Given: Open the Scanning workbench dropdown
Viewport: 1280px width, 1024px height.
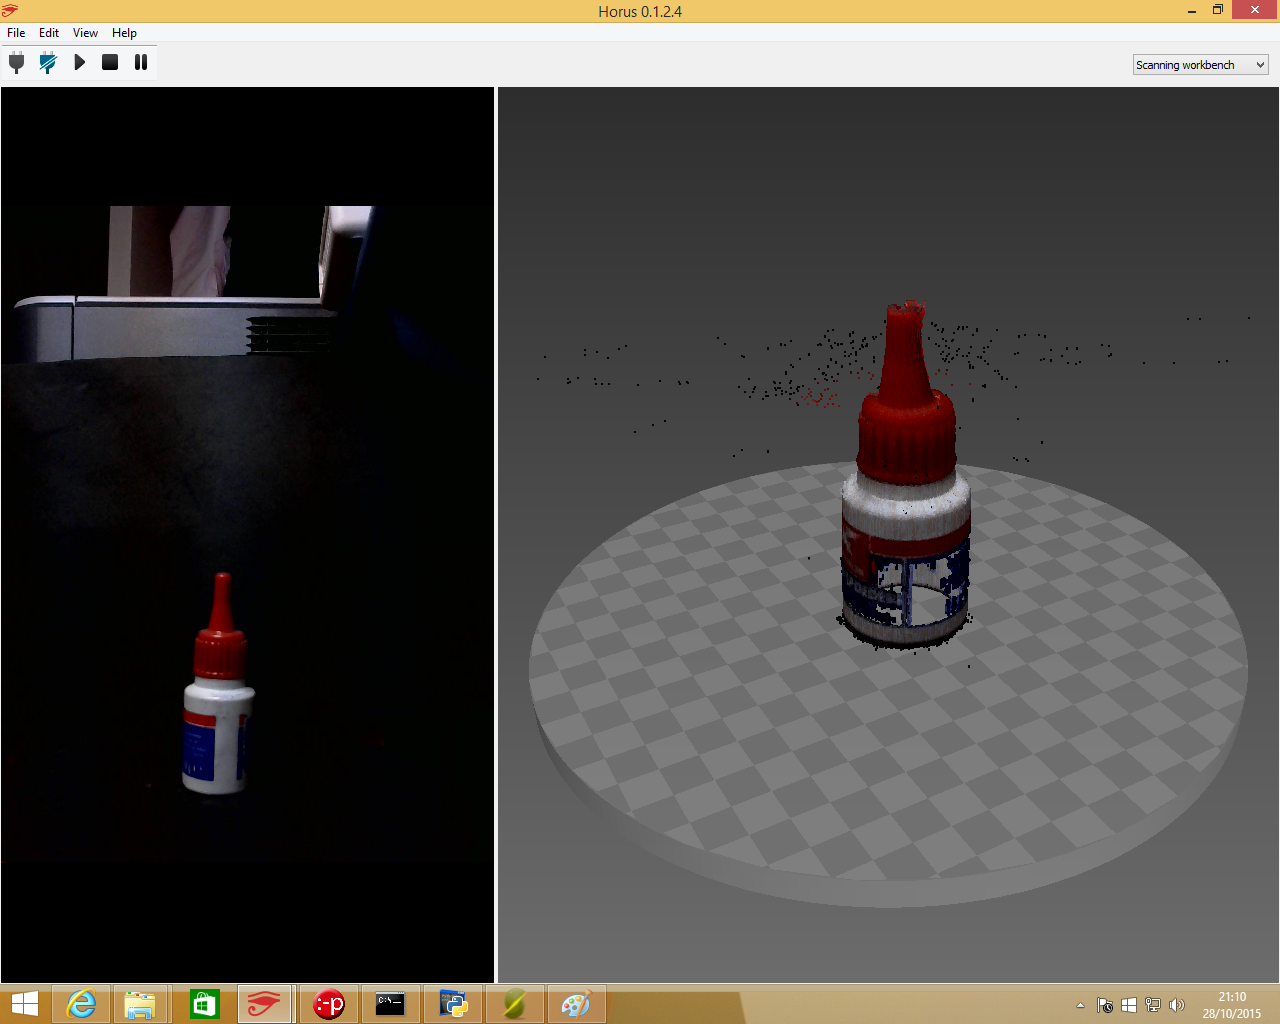Looking at the screenshot, I should click(1201, 65).
